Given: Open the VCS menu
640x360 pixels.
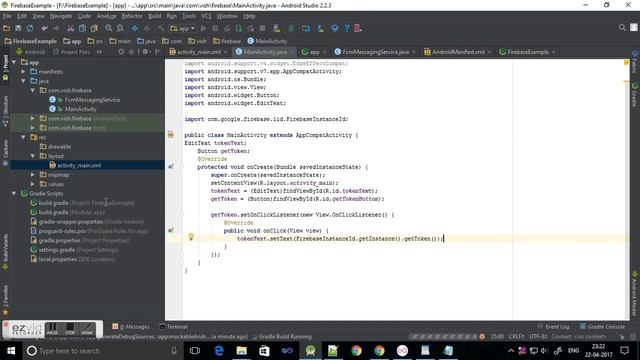Looking at the screenshot, I should (206, 16).
